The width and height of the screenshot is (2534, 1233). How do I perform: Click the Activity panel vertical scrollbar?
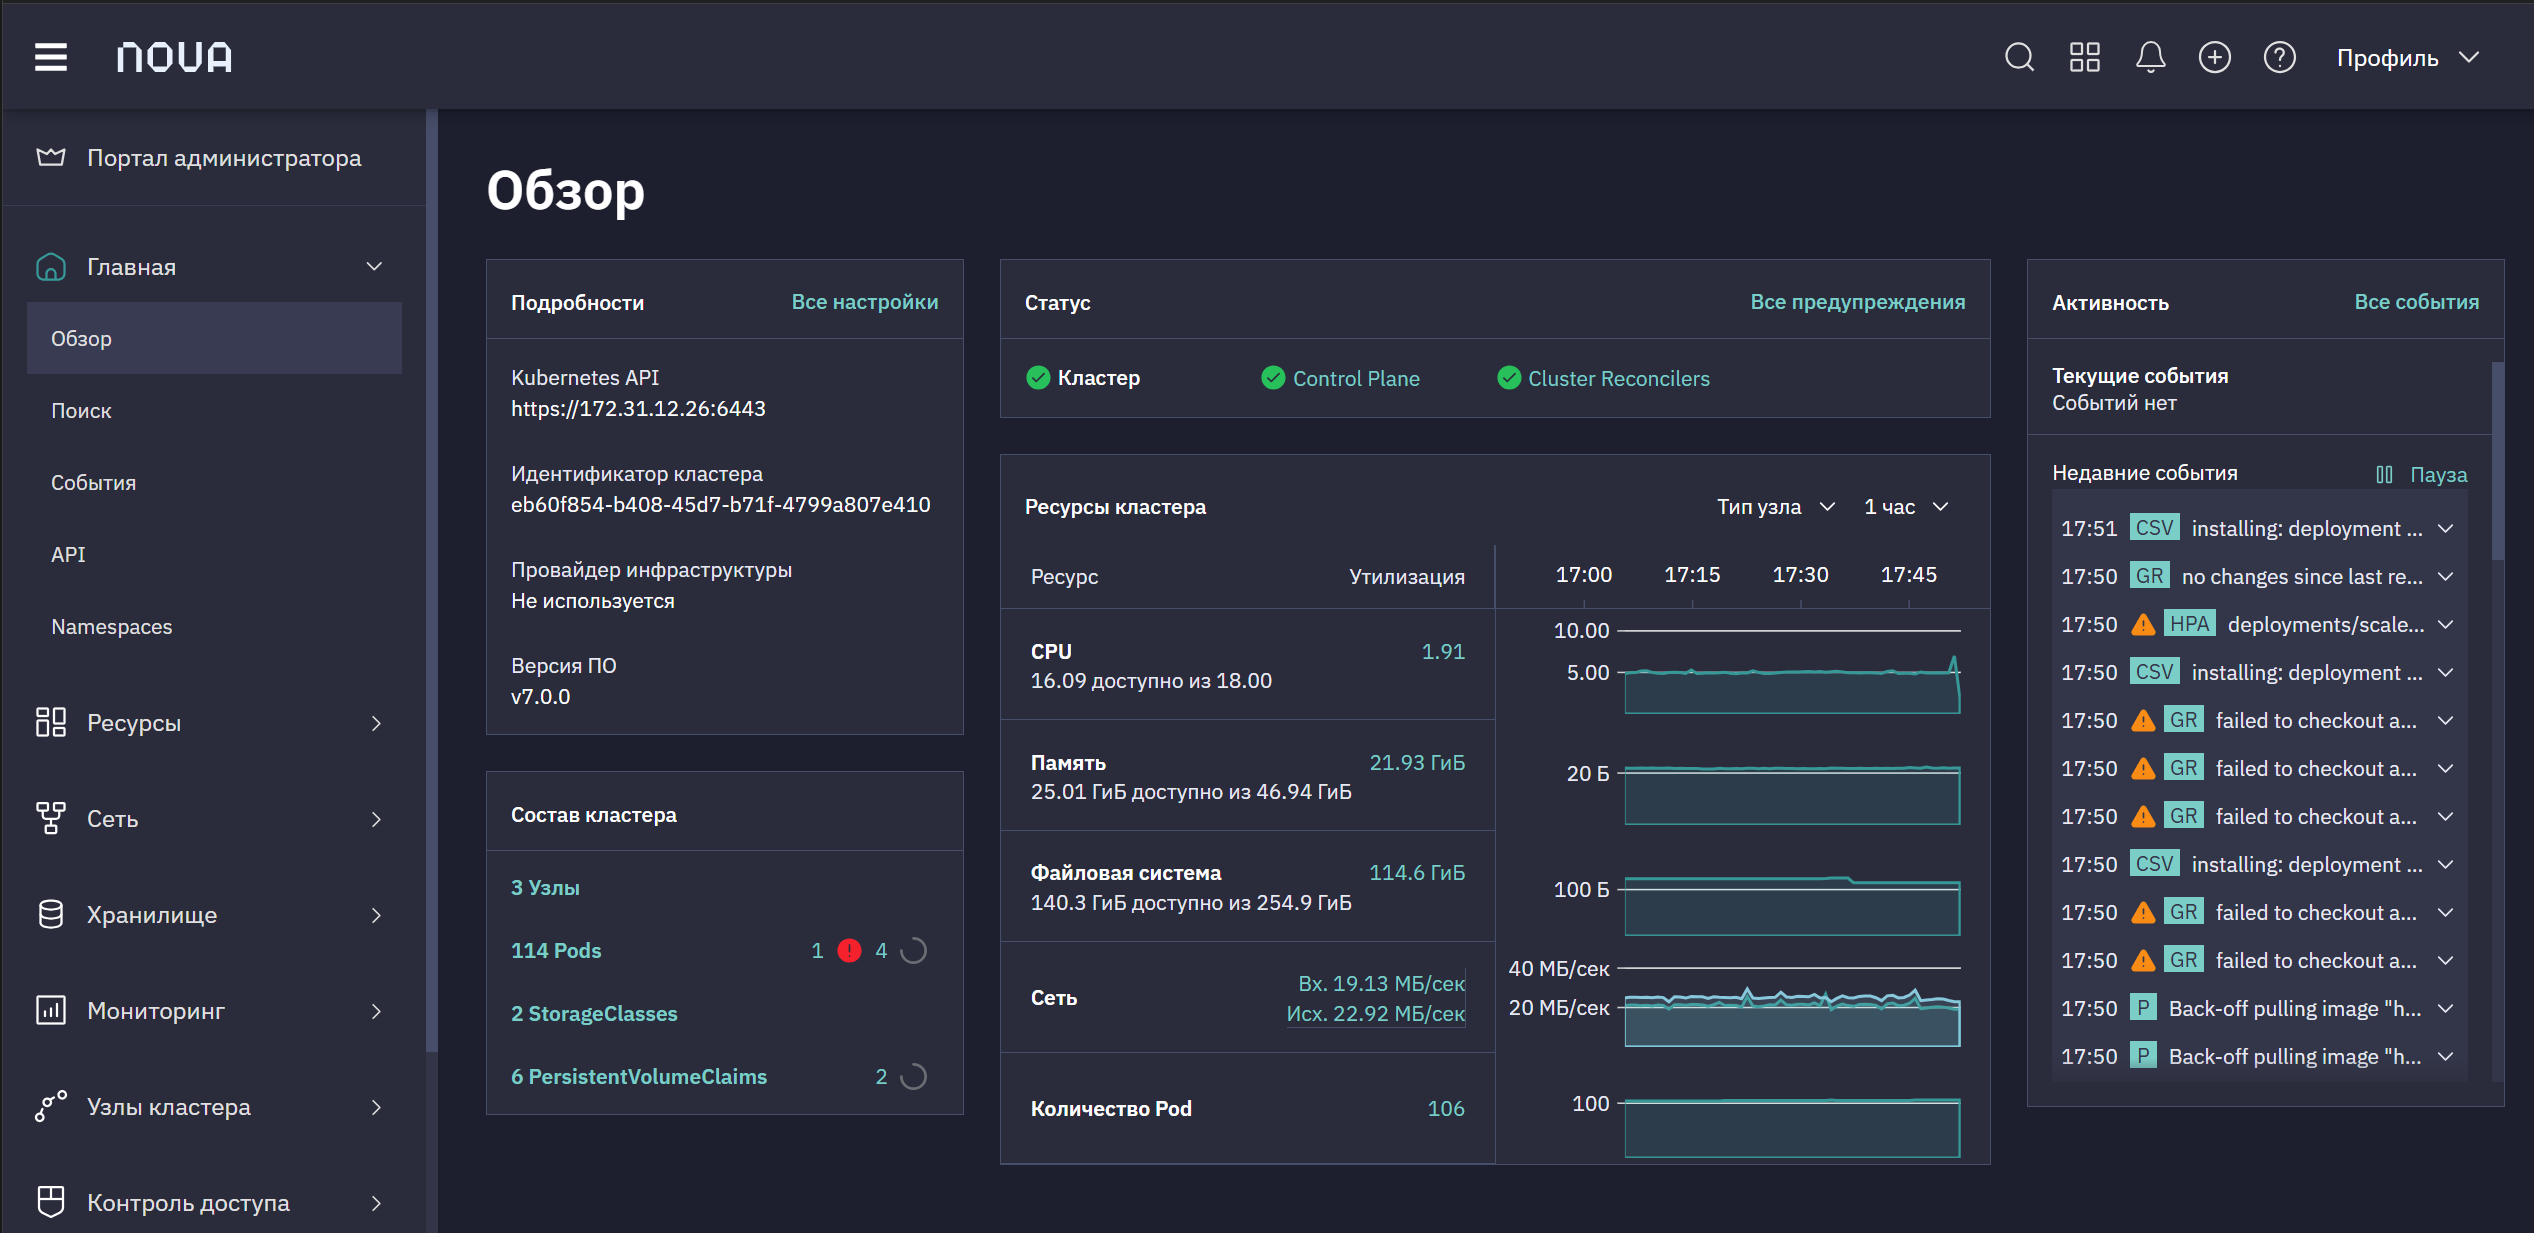point(2497,460)
